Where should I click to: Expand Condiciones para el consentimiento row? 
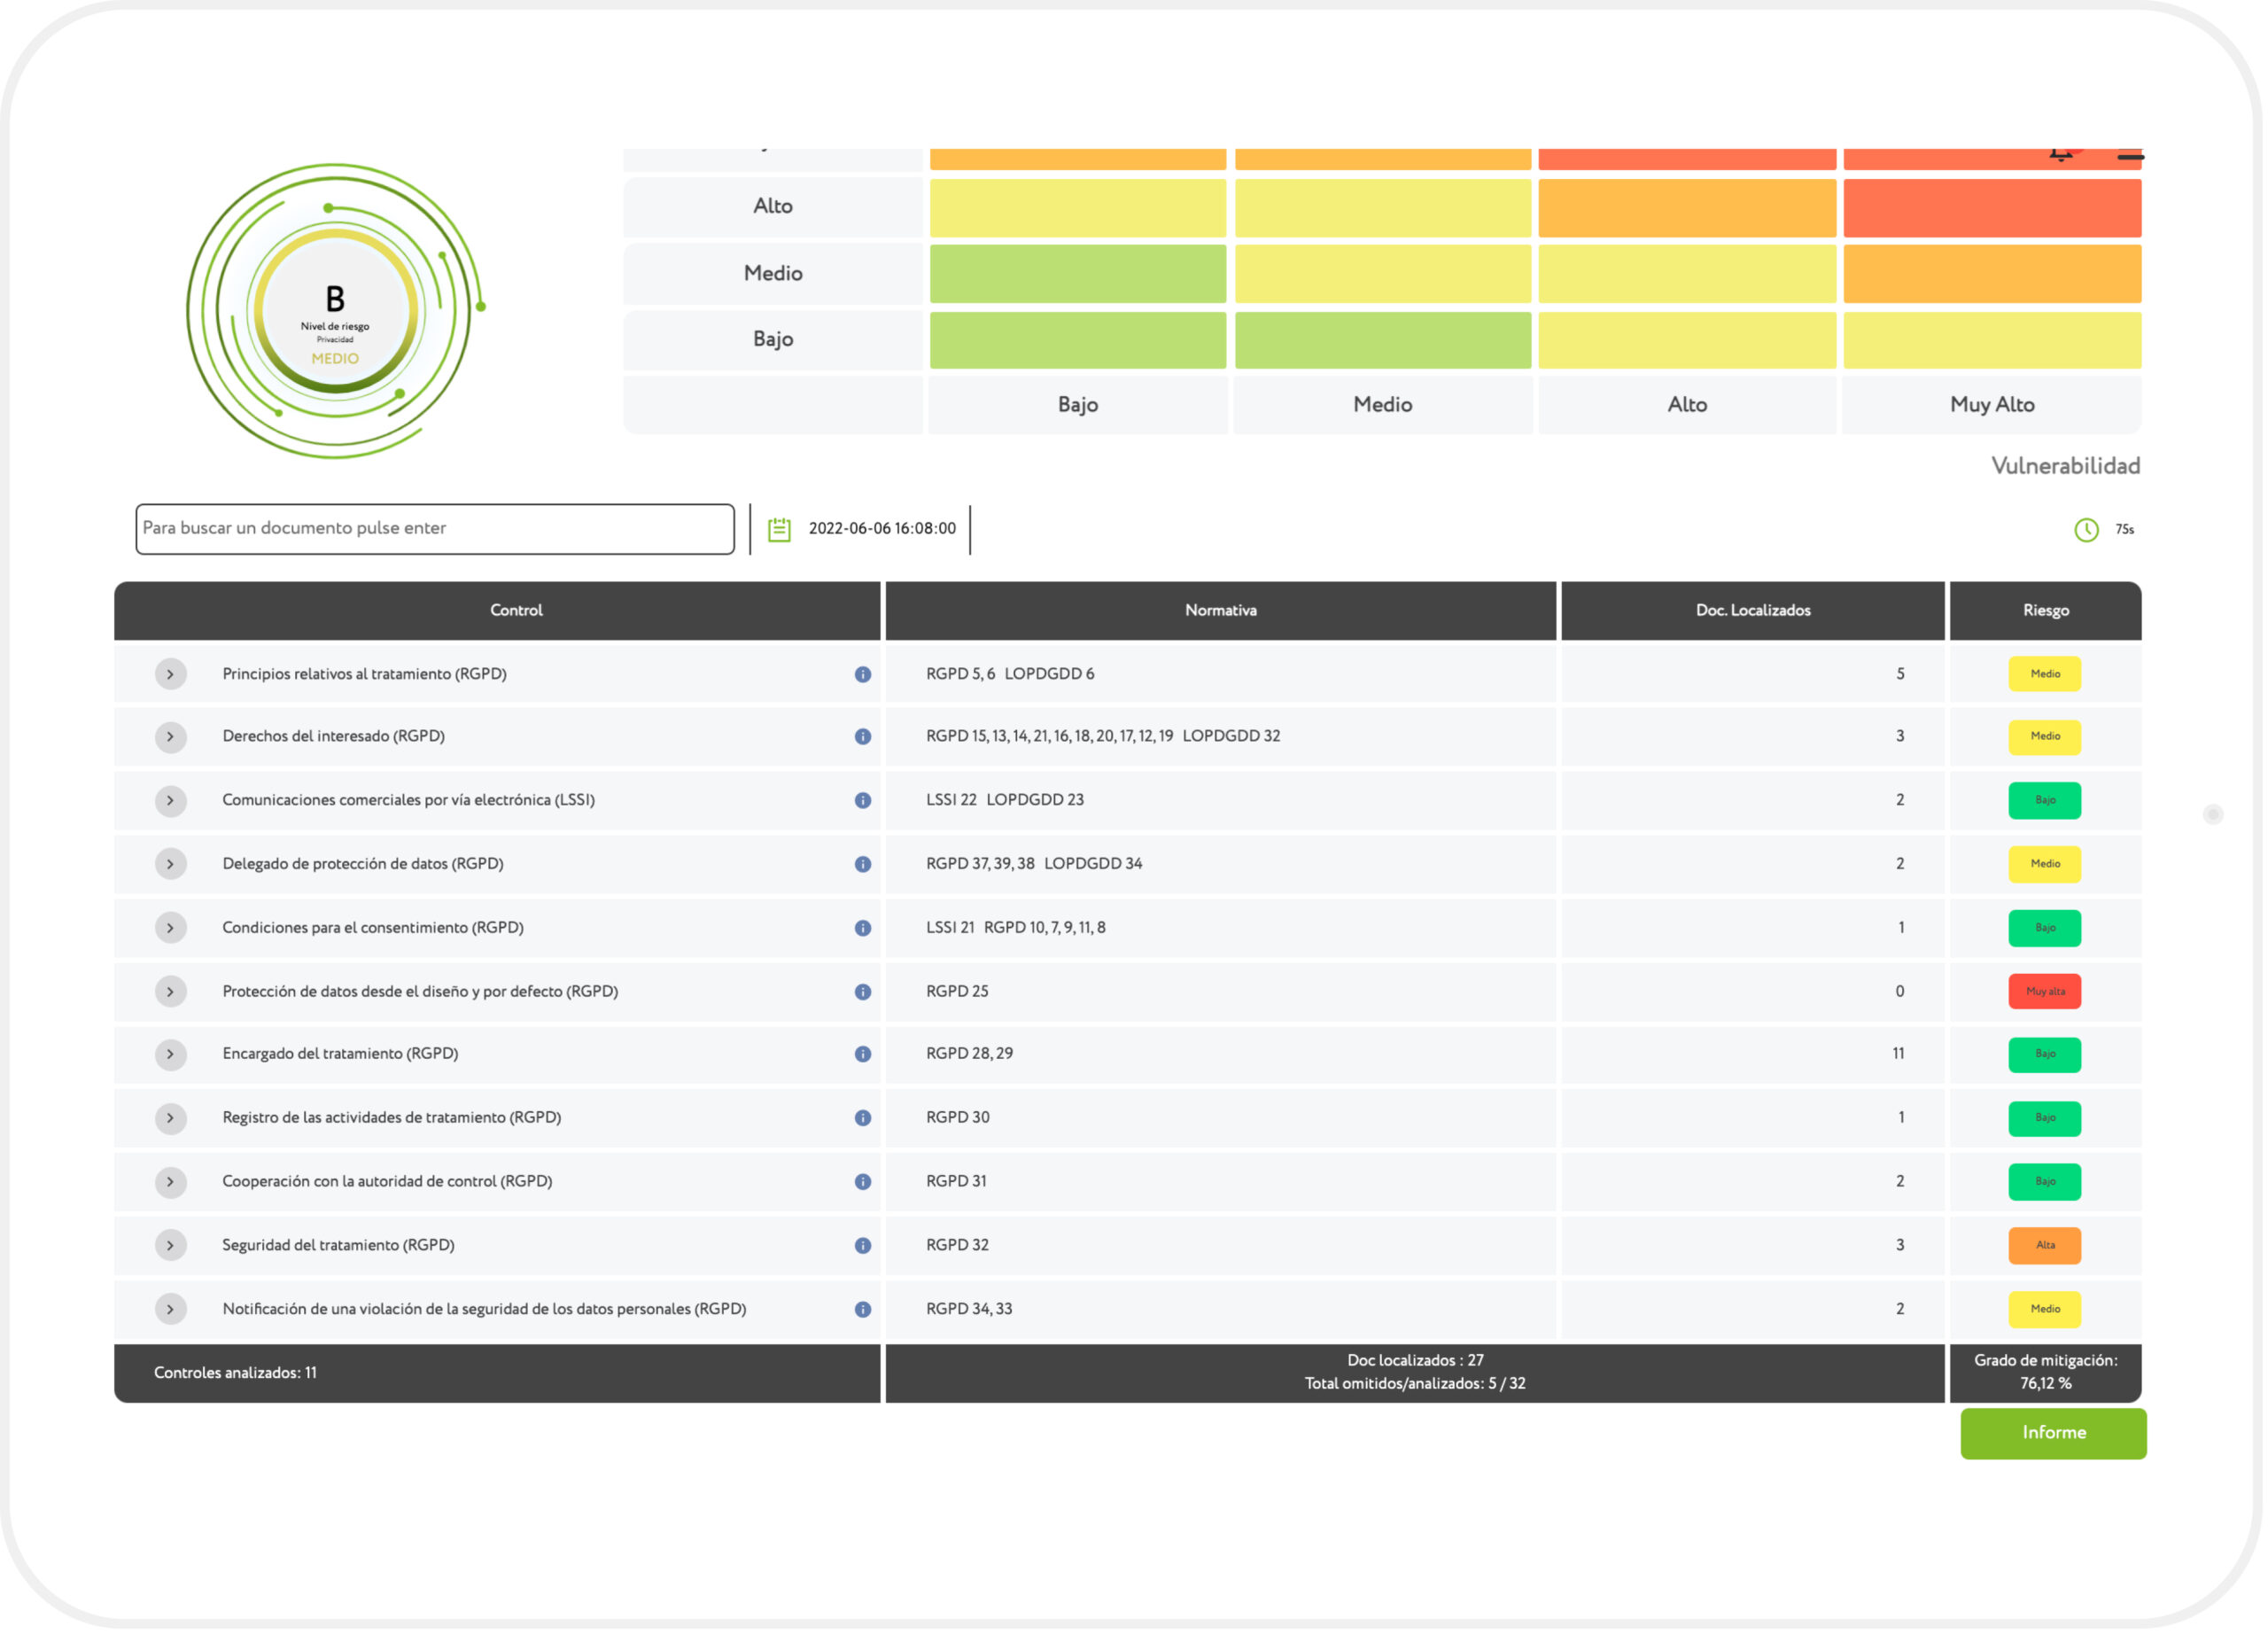(171, 929)
